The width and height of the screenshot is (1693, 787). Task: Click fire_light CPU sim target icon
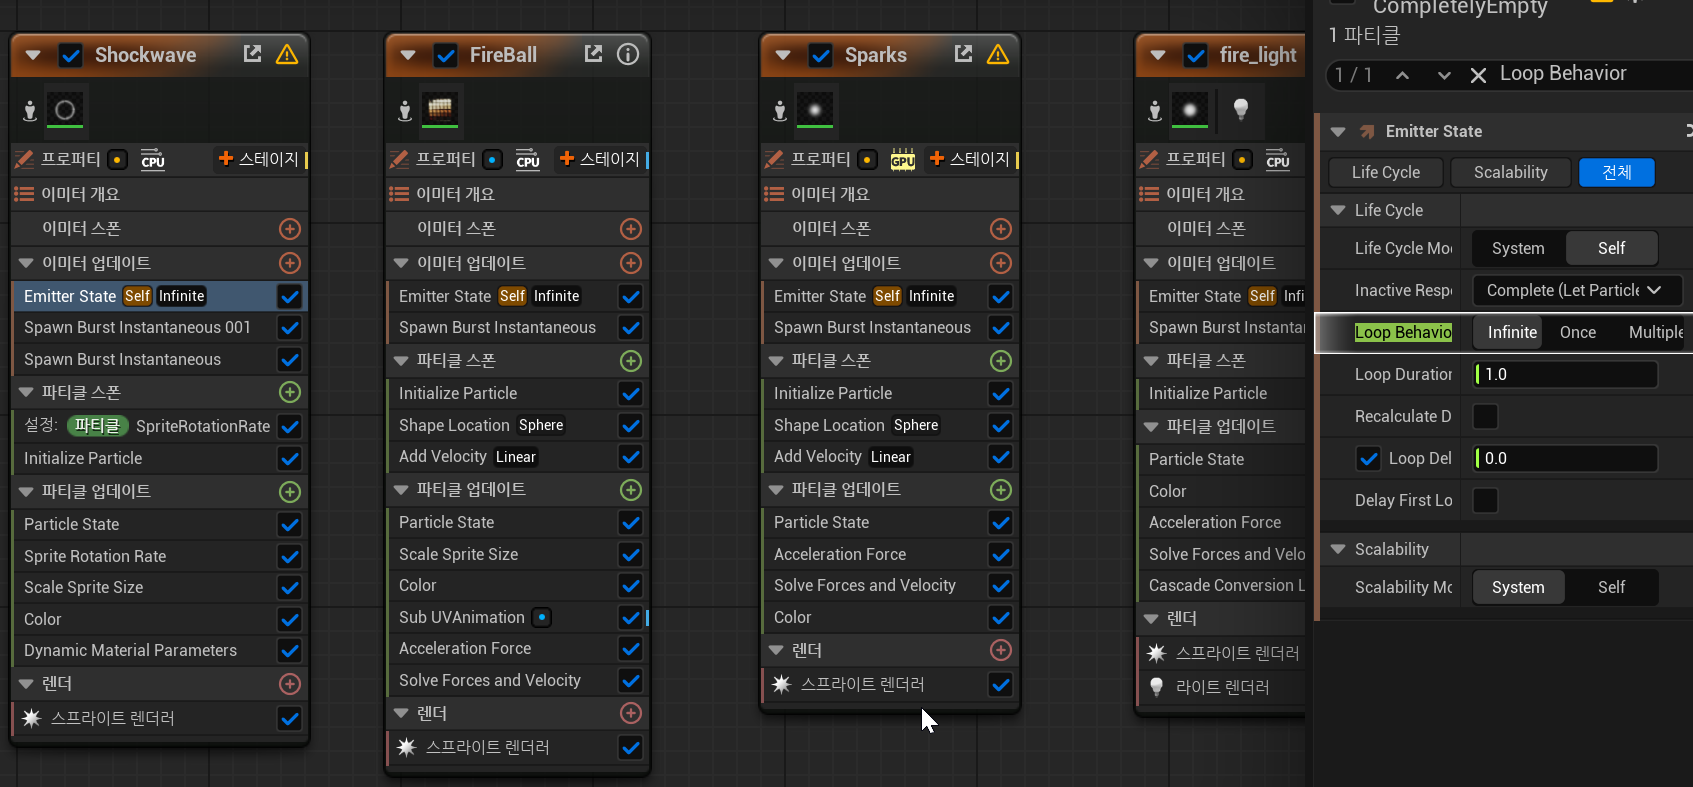pos(1278,160)
